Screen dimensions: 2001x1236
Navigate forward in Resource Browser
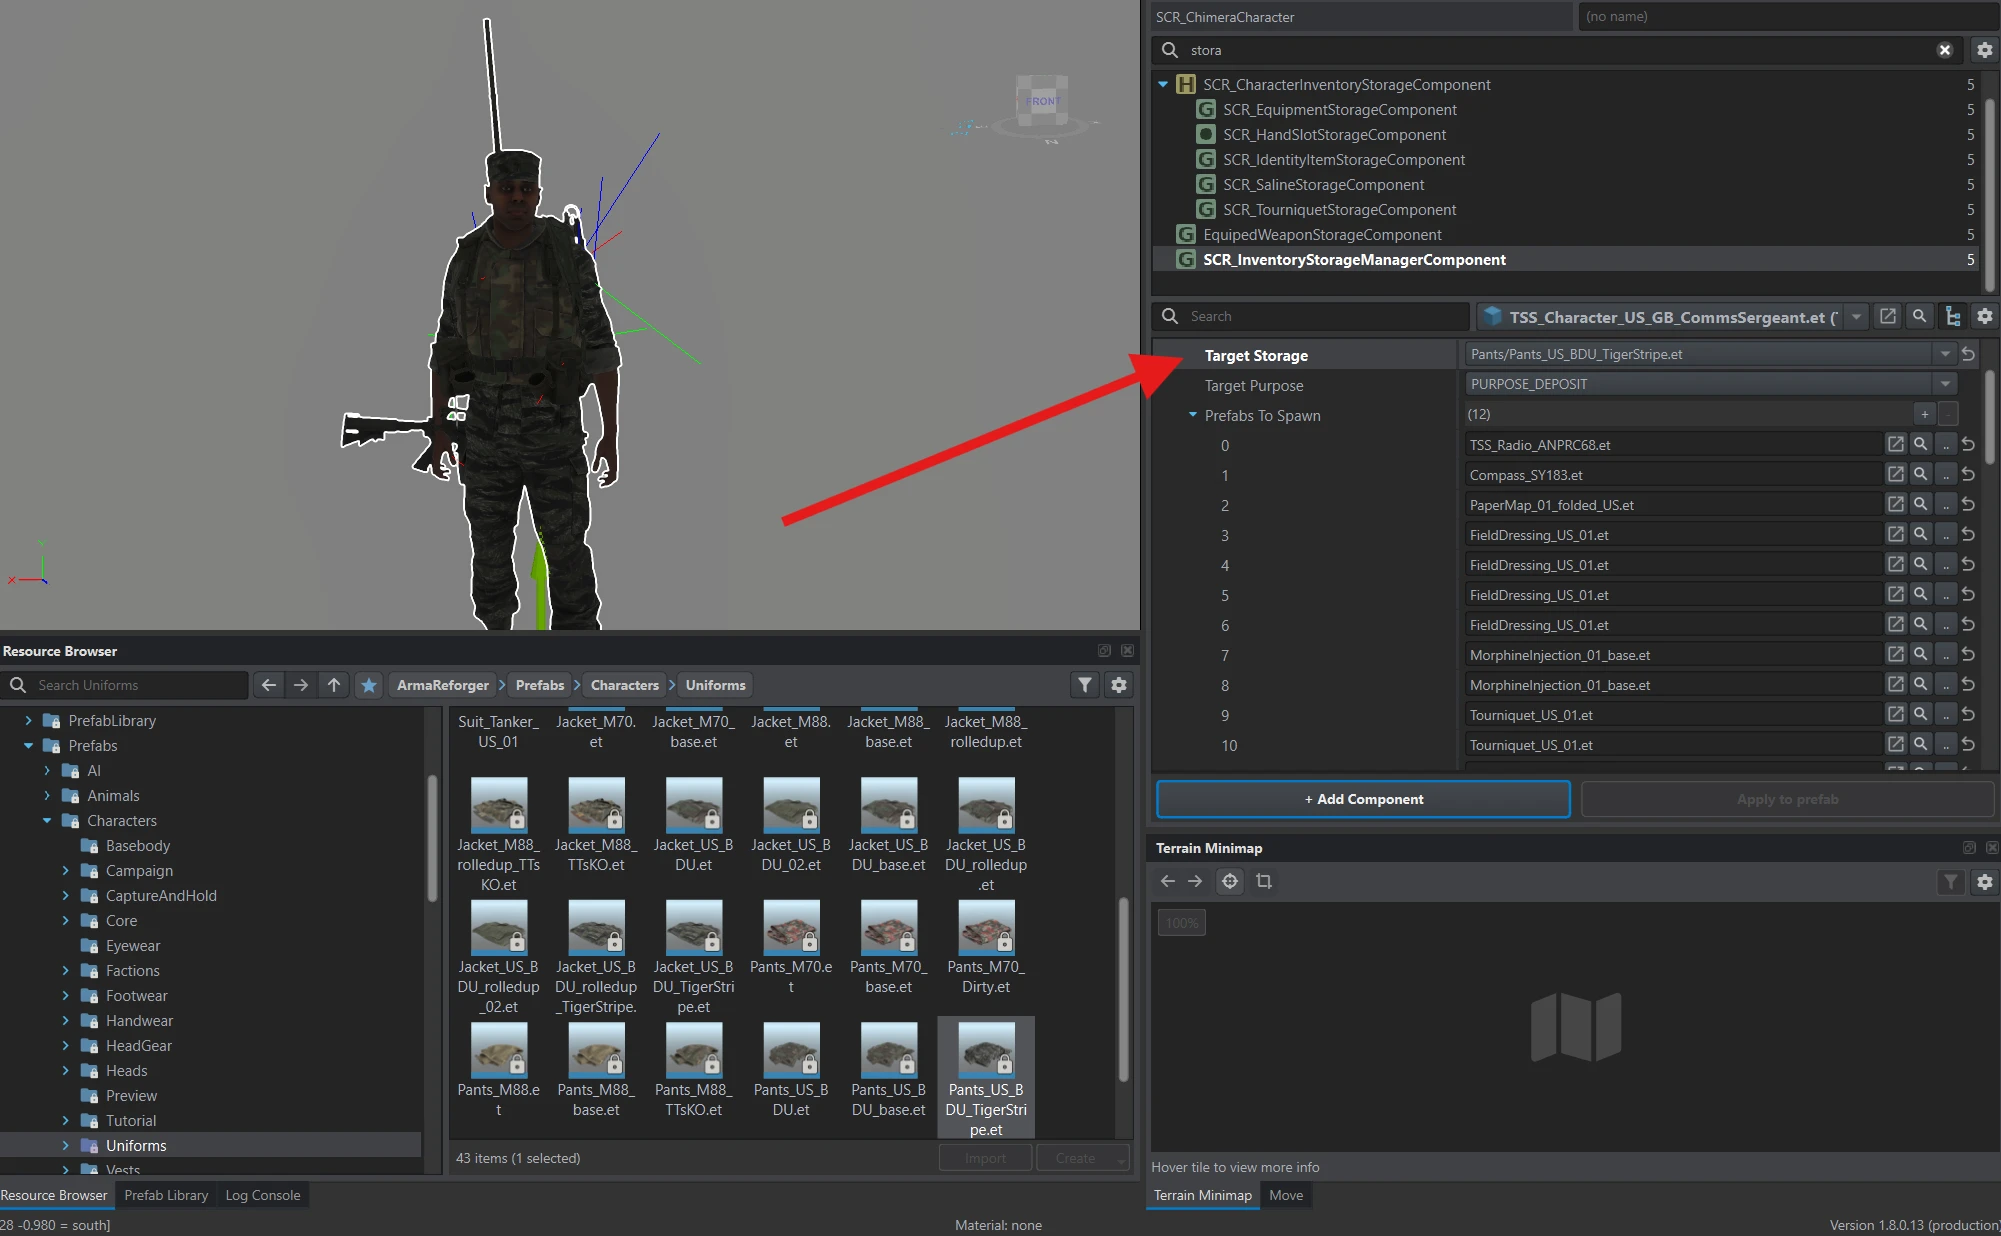[x=301, y=685]
